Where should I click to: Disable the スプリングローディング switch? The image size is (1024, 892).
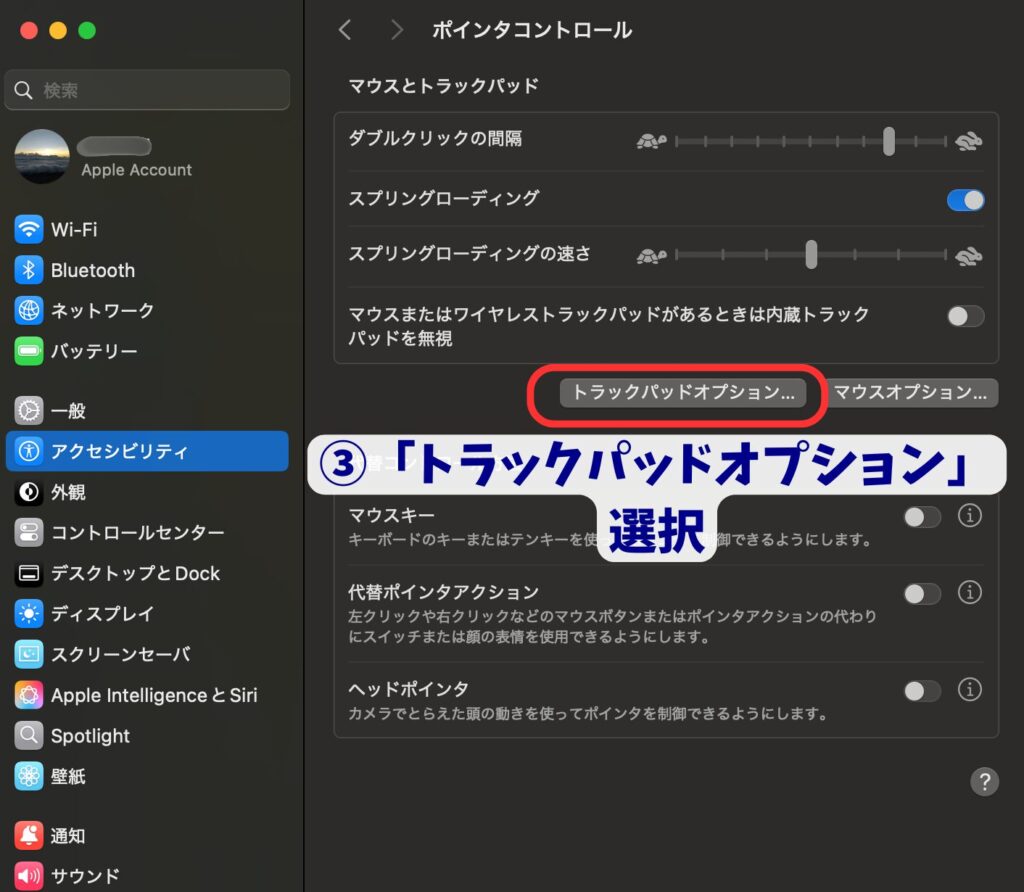click(x=965, y=200)
